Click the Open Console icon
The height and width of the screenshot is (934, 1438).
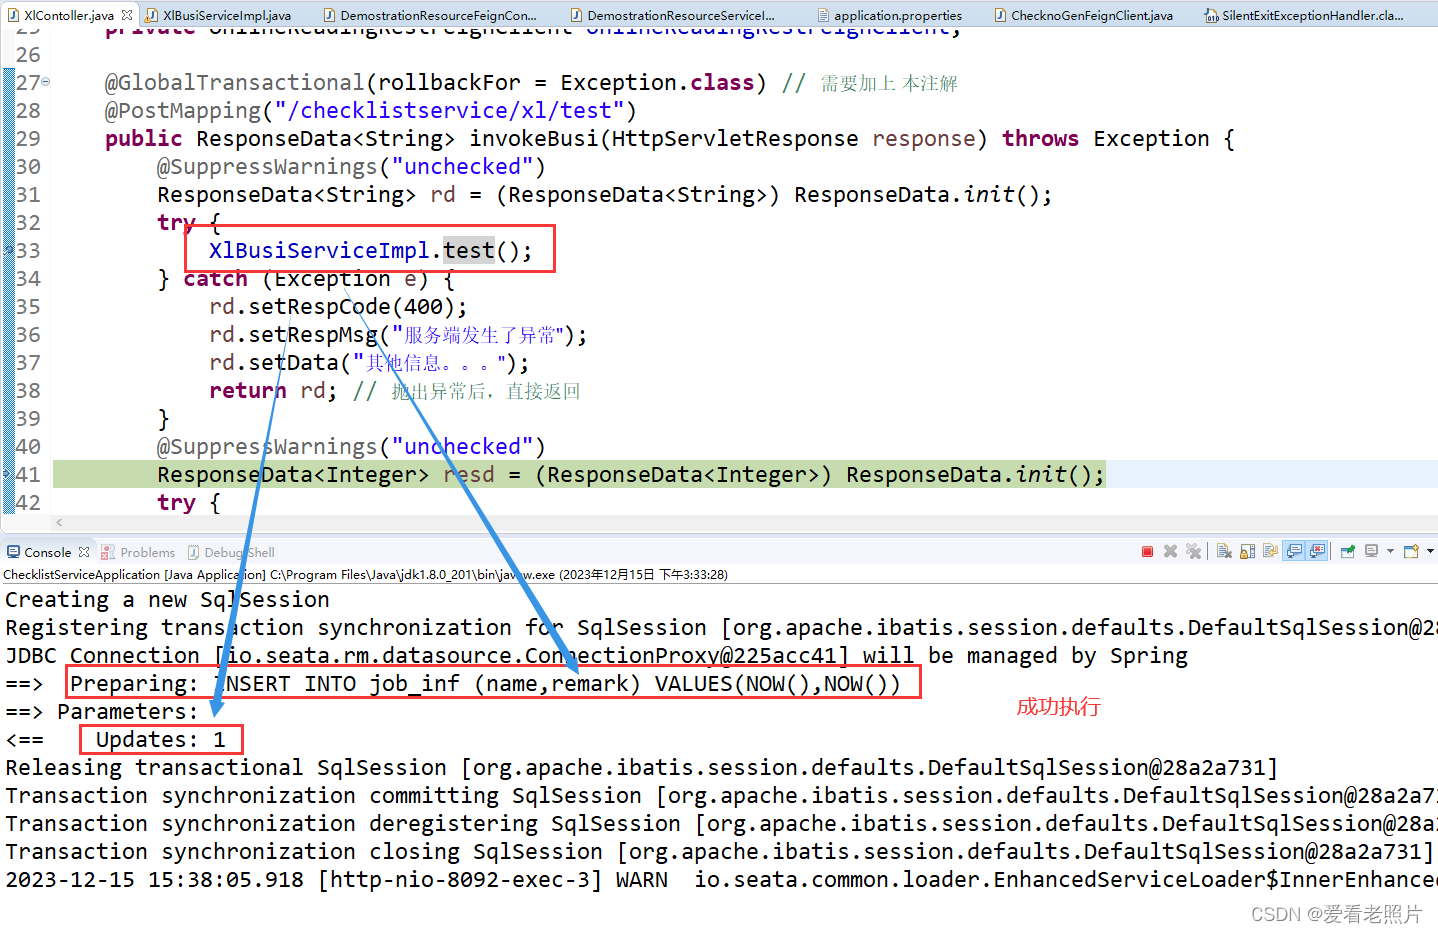coord(1412,551)
